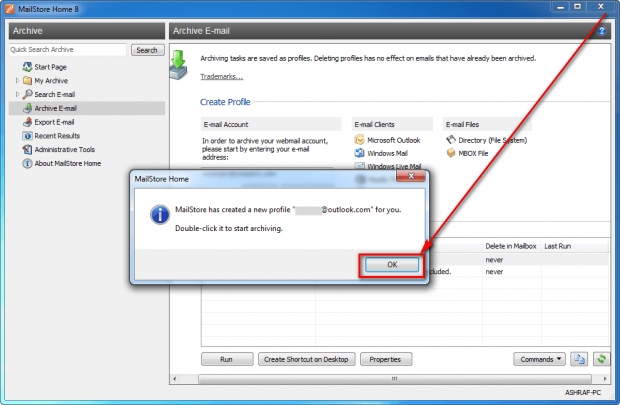Click the Archive E-mail icon in the sidebar

click(27, 108)
